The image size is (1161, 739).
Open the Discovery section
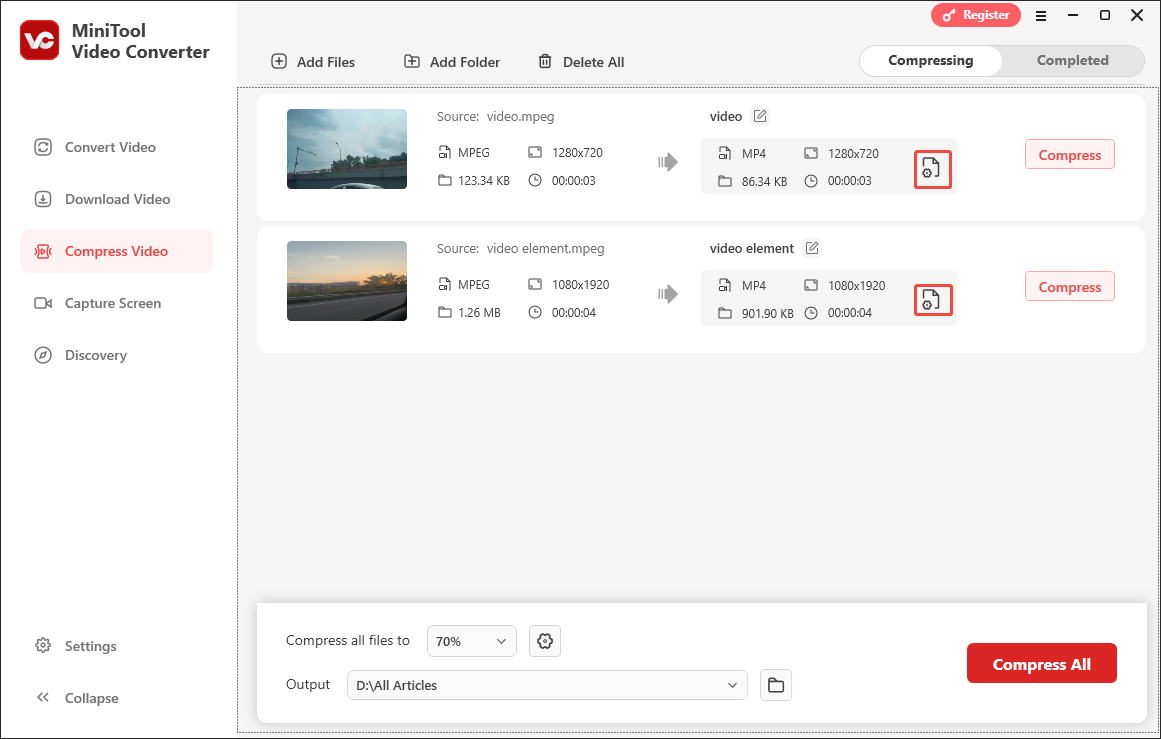click(x=117, y=355)
